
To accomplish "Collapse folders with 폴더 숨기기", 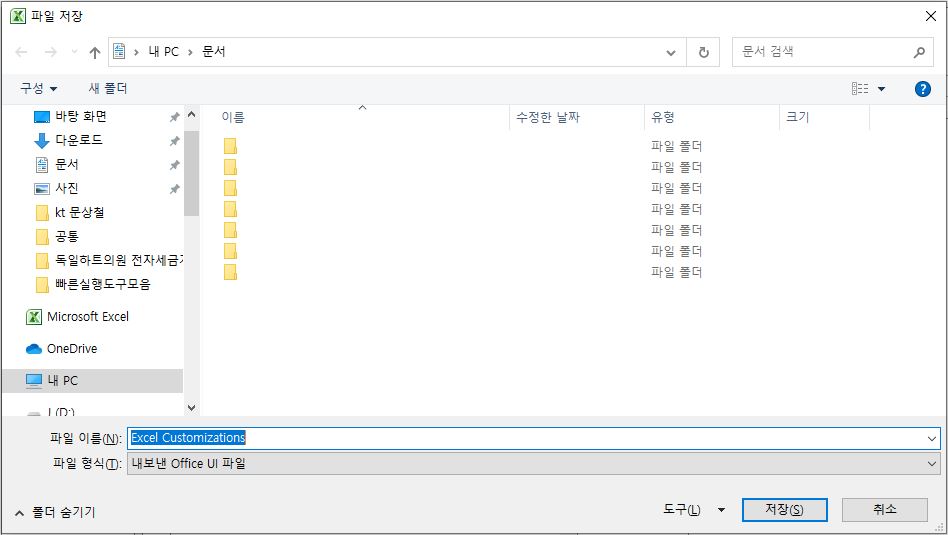I will pos(56,513).
